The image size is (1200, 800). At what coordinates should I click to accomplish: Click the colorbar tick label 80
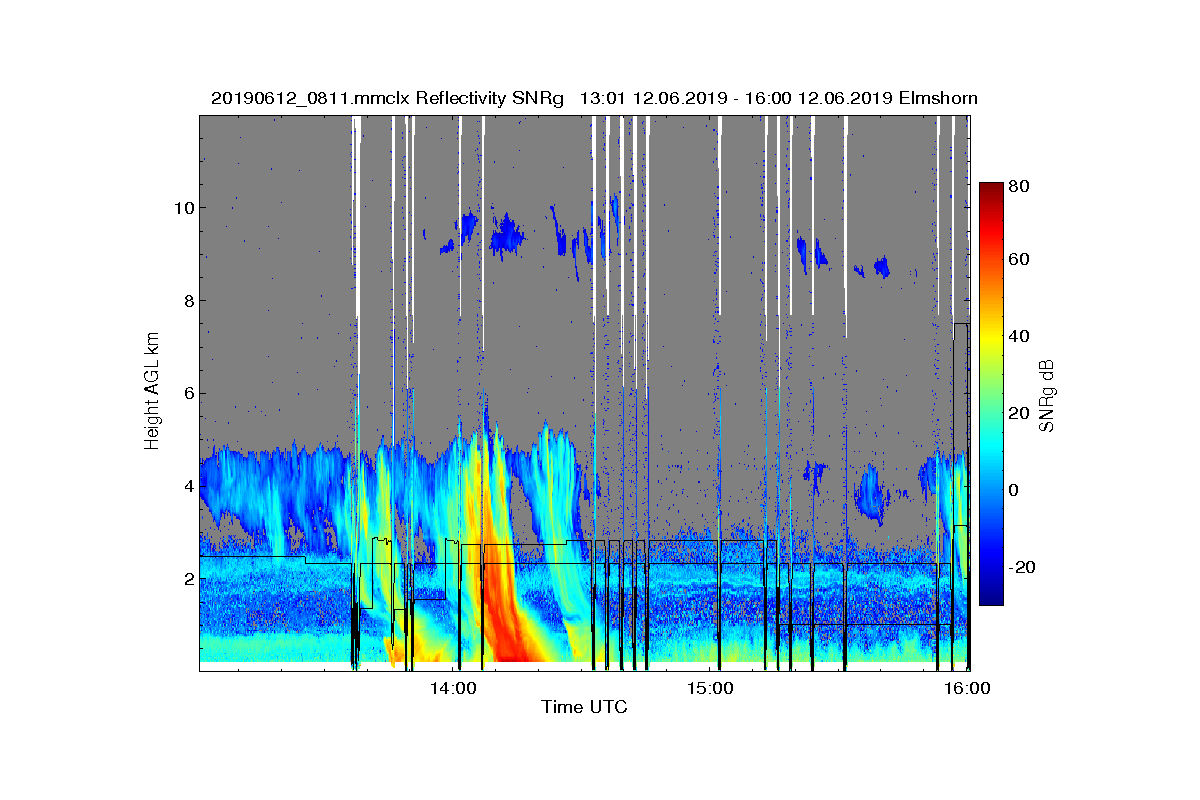(x=1021, y=185)
